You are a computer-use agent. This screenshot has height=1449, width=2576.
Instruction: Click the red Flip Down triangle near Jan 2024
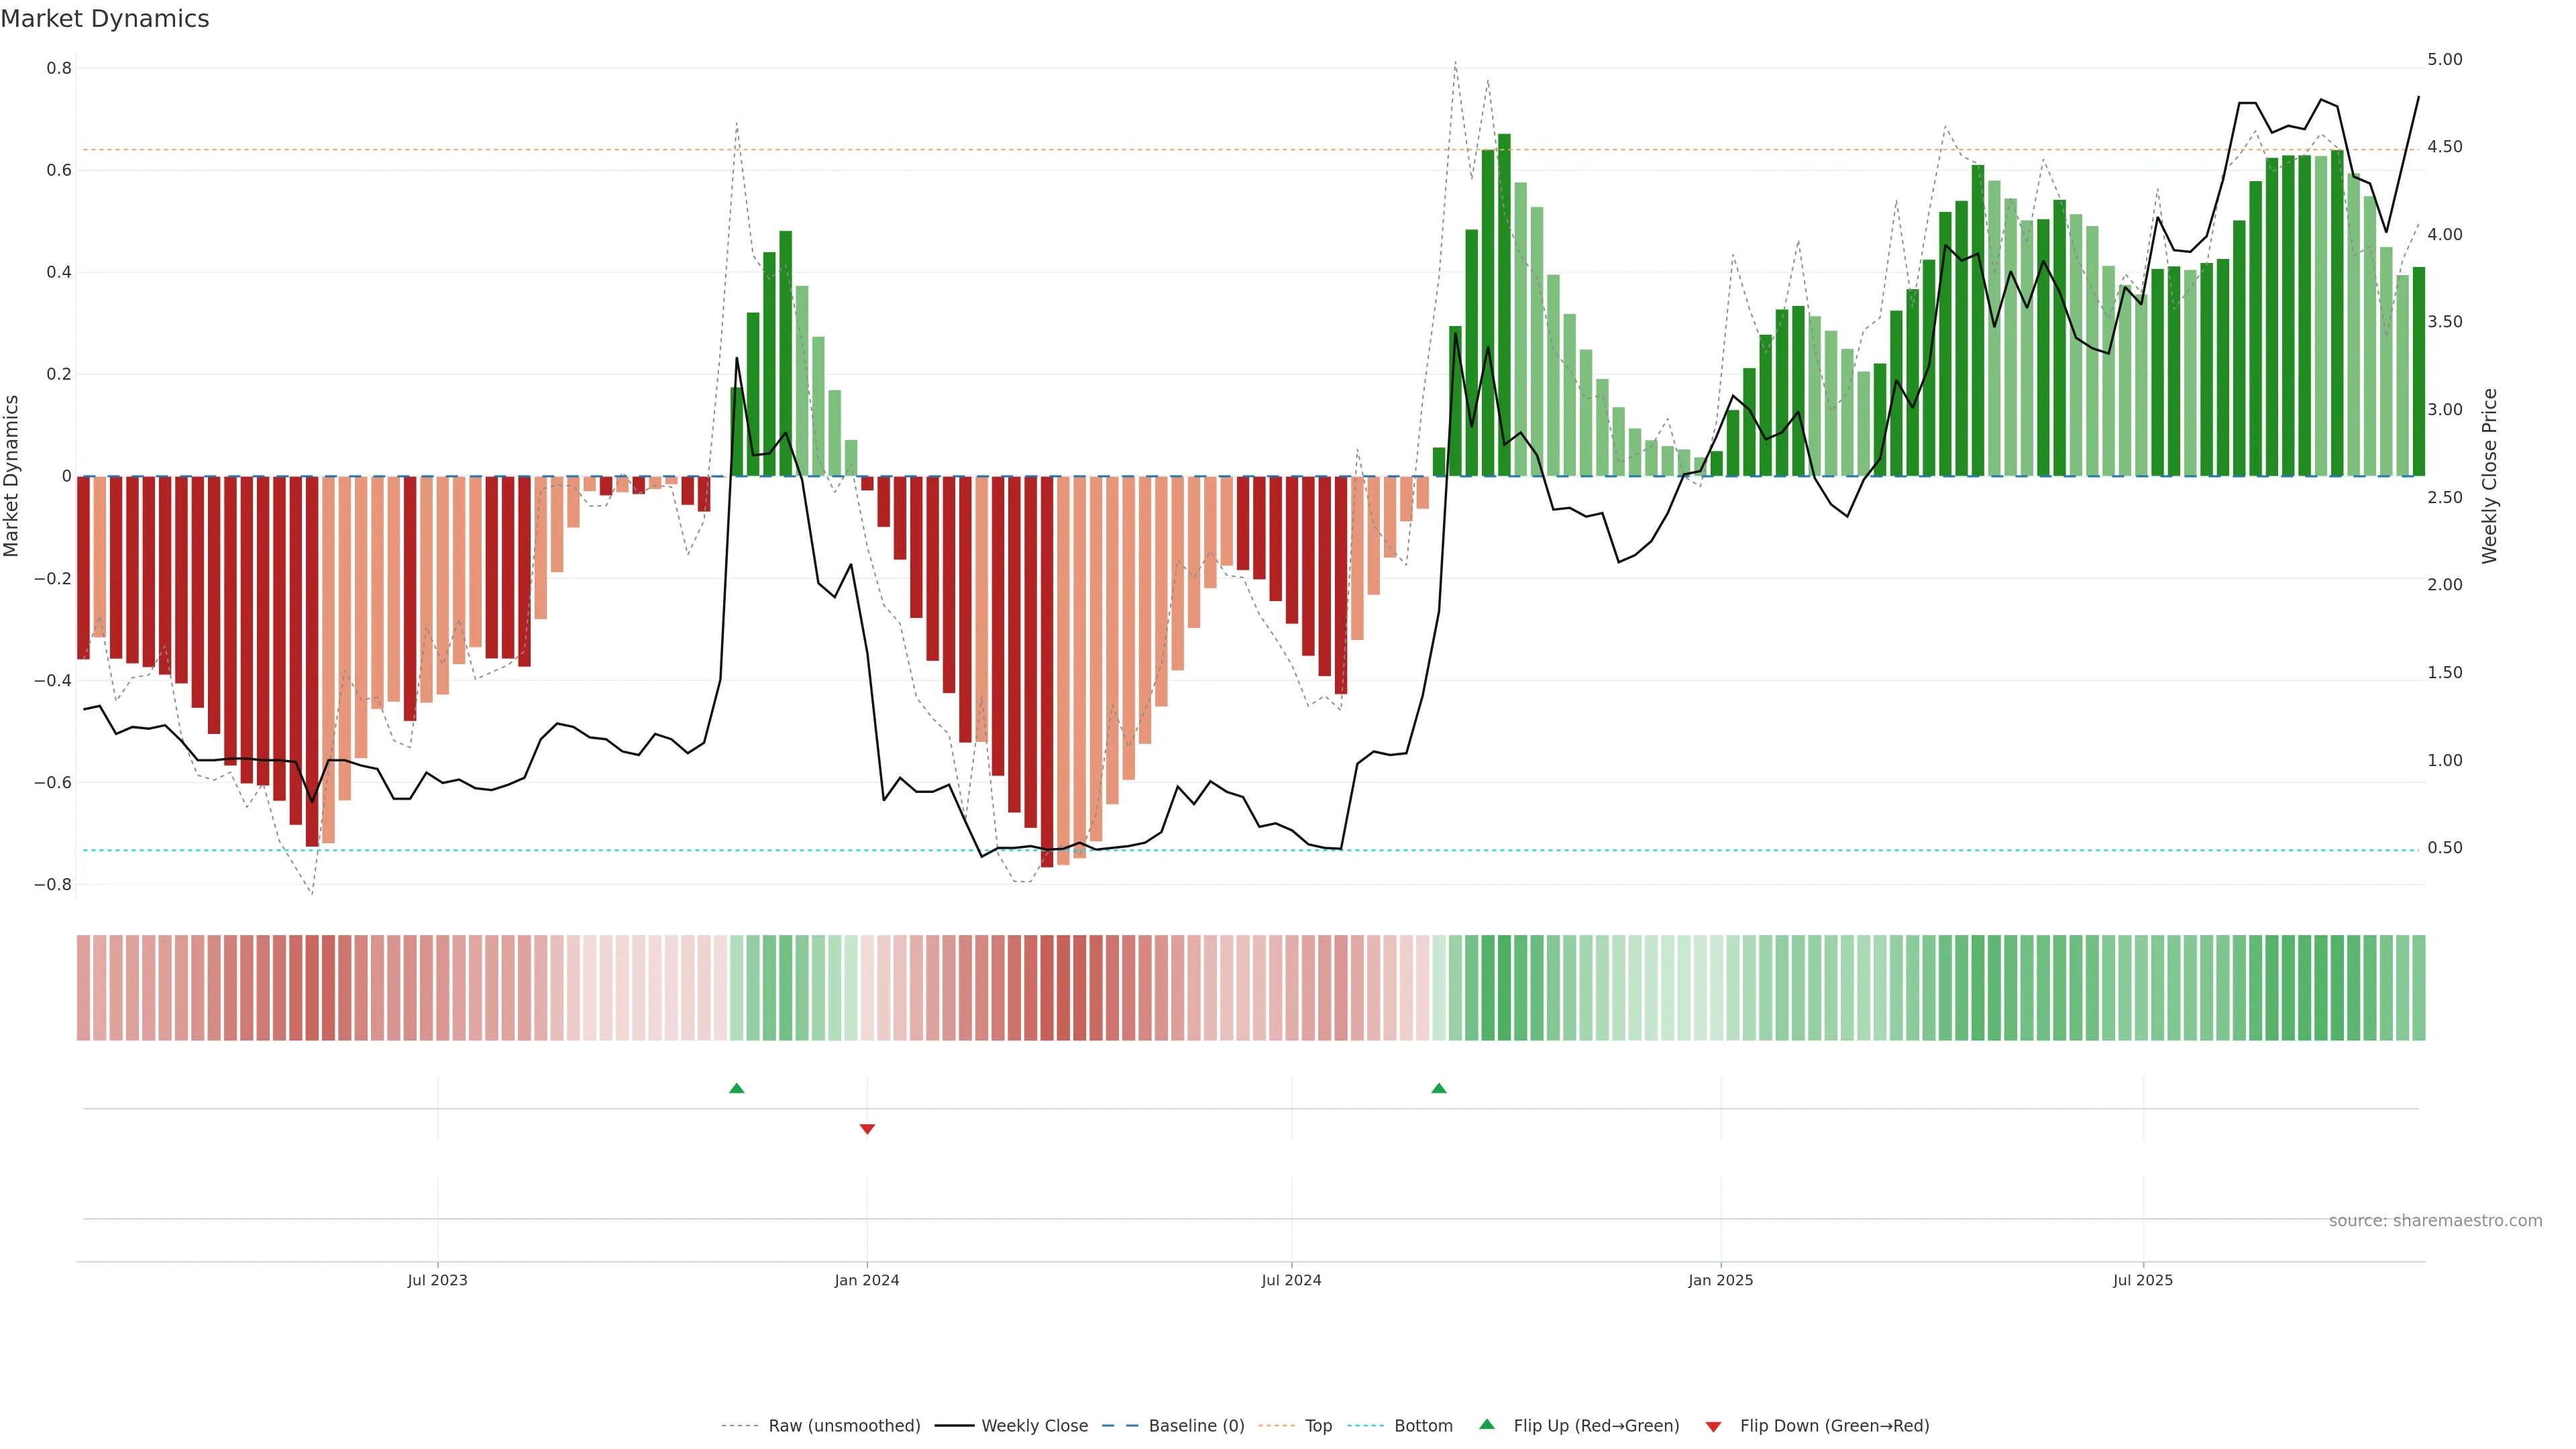(x=867, y=1129)
